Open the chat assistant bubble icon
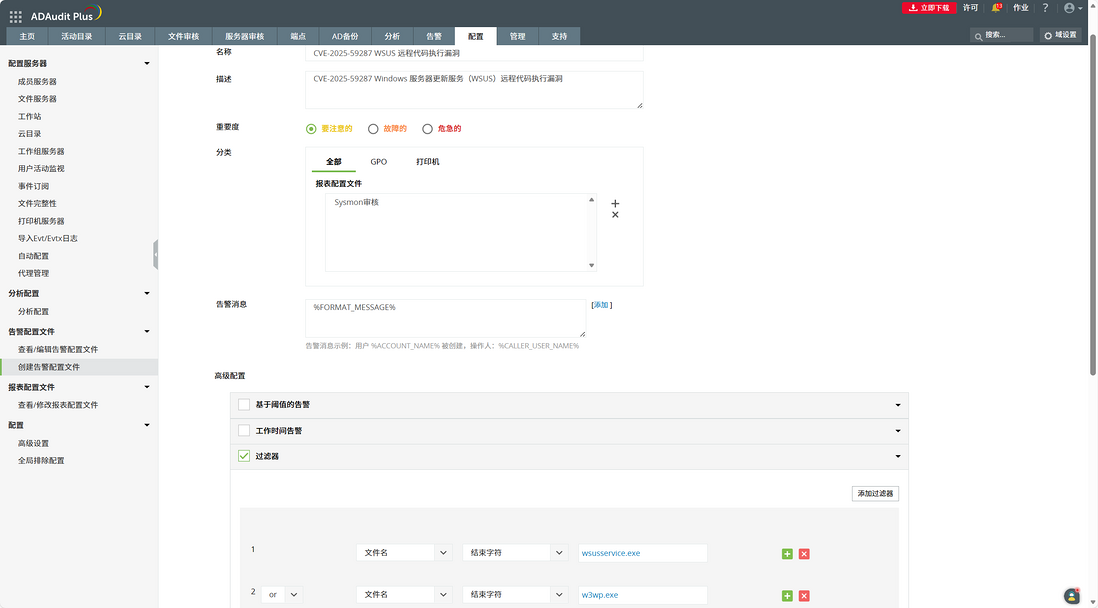 1072,595
